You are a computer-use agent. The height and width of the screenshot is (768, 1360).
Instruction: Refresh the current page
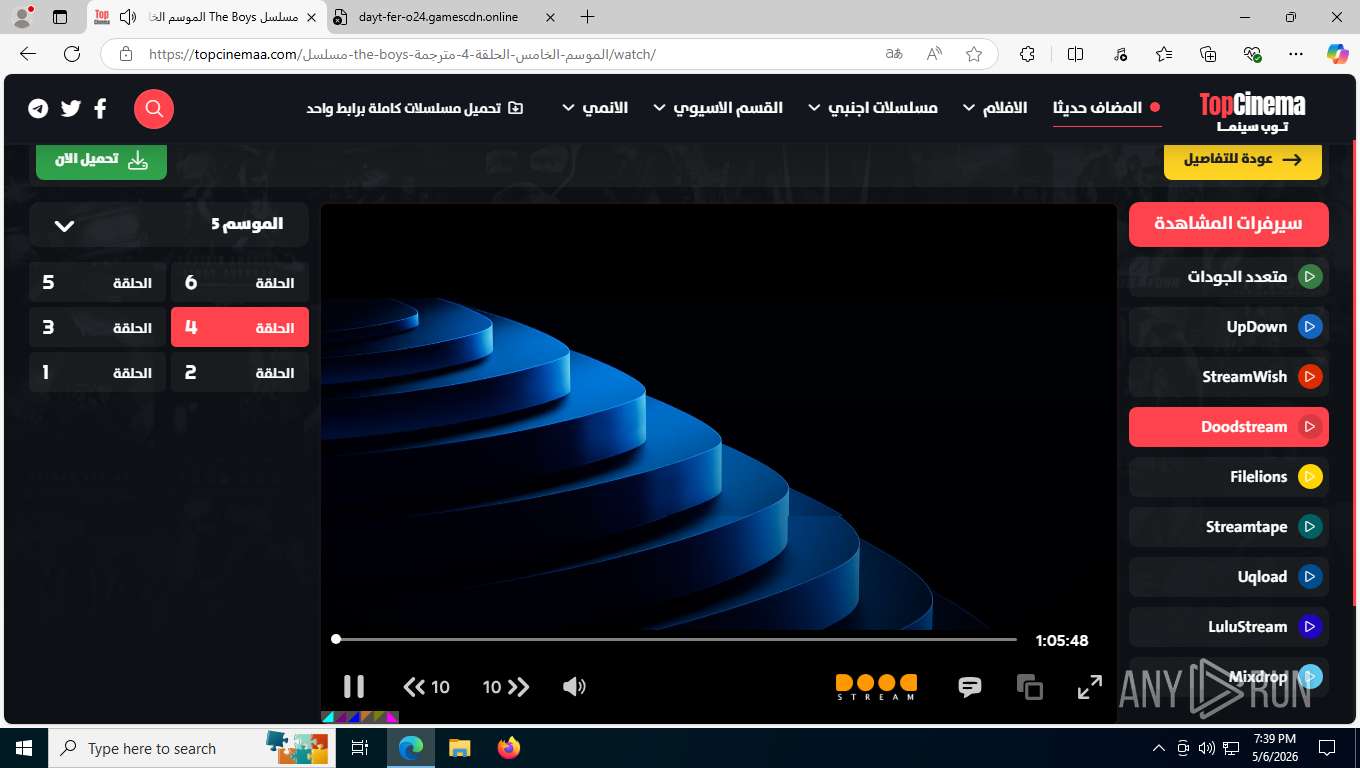tap(72, 54)
